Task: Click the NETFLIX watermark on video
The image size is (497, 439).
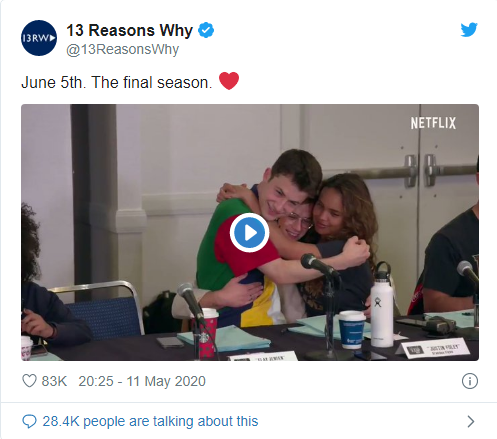Action: [x=433, y=123]
